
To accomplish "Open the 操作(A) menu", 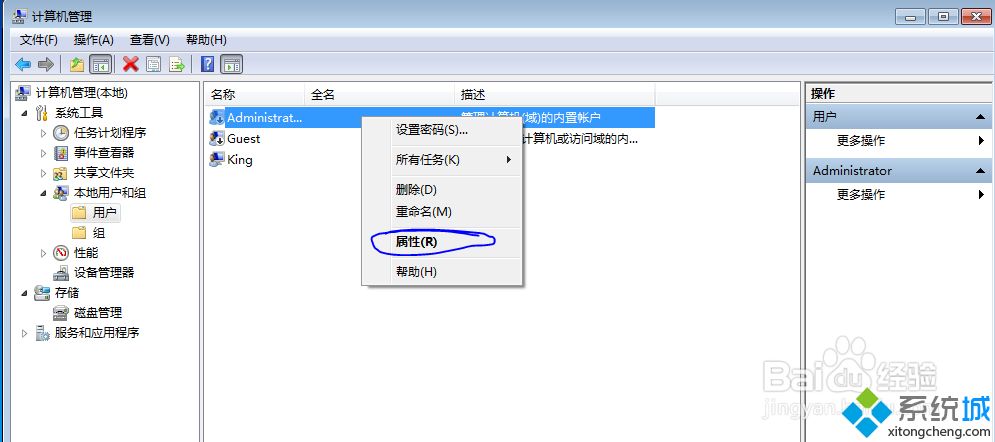I will click(93, 40).
